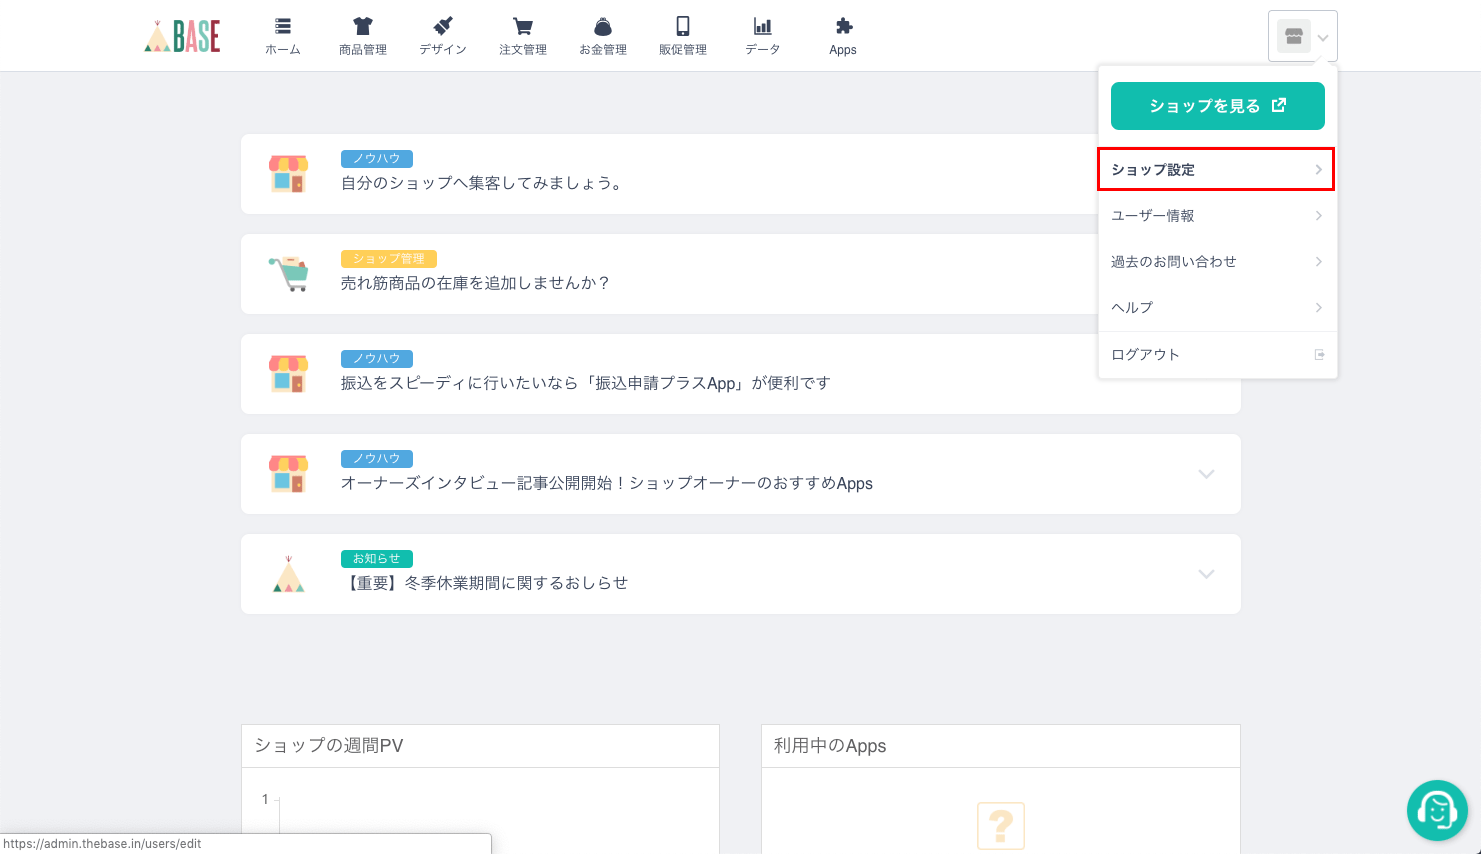Click the ショップ管理 yellow tag
Image resolution: width=1481 pixels, height=854 pixels.
tap(389, 259)
